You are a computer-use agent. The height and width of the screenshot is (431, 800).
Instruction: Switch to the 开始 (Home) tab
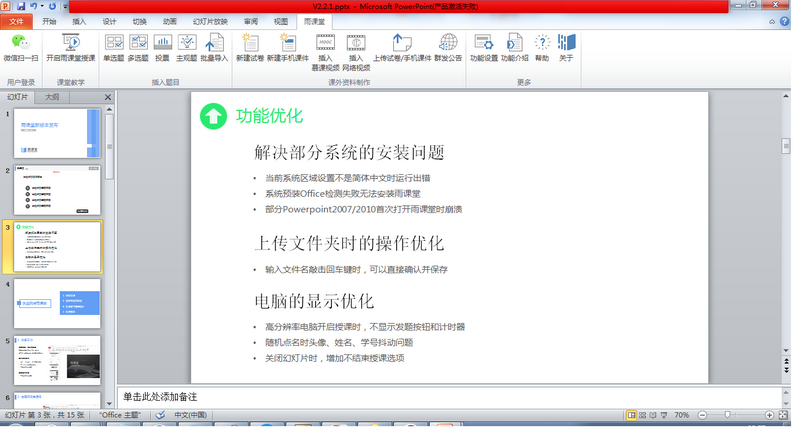point(49,21)
